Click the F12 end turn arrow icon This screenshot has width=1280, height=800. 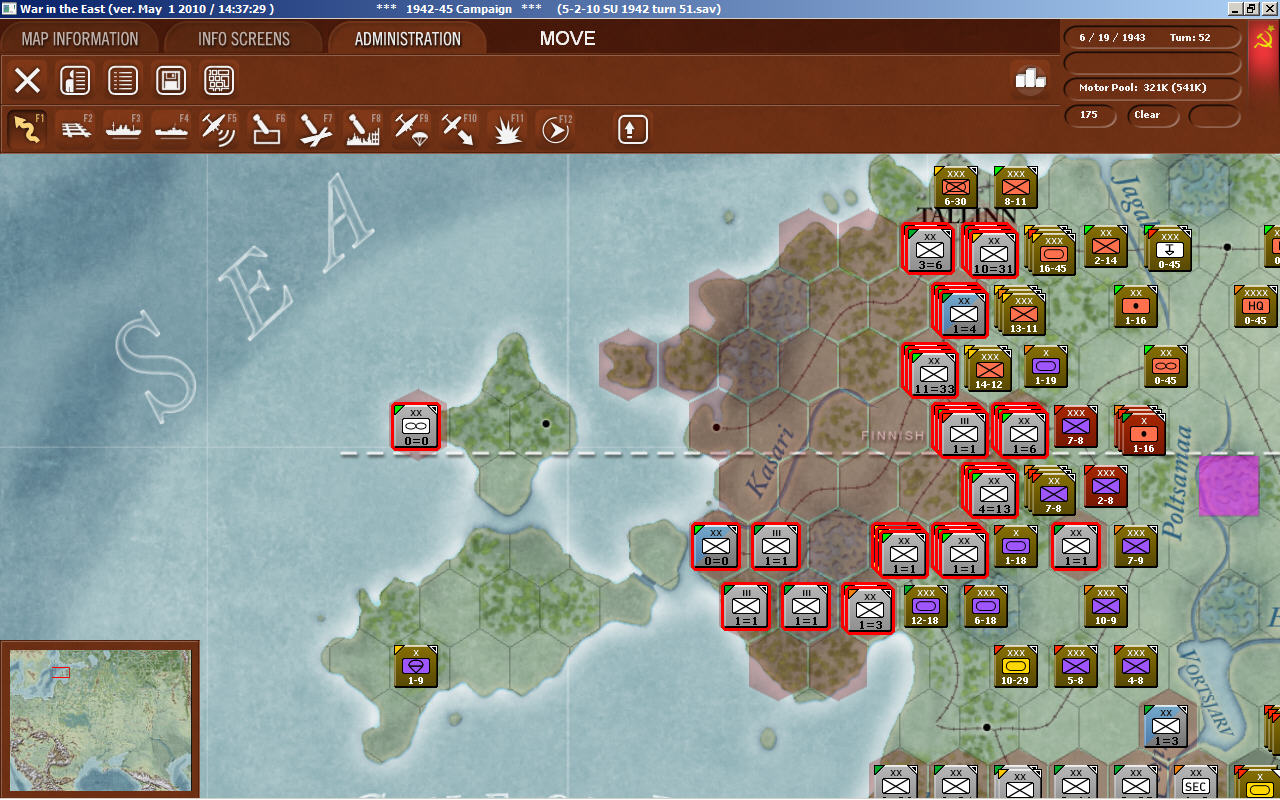tap(556, 129)
